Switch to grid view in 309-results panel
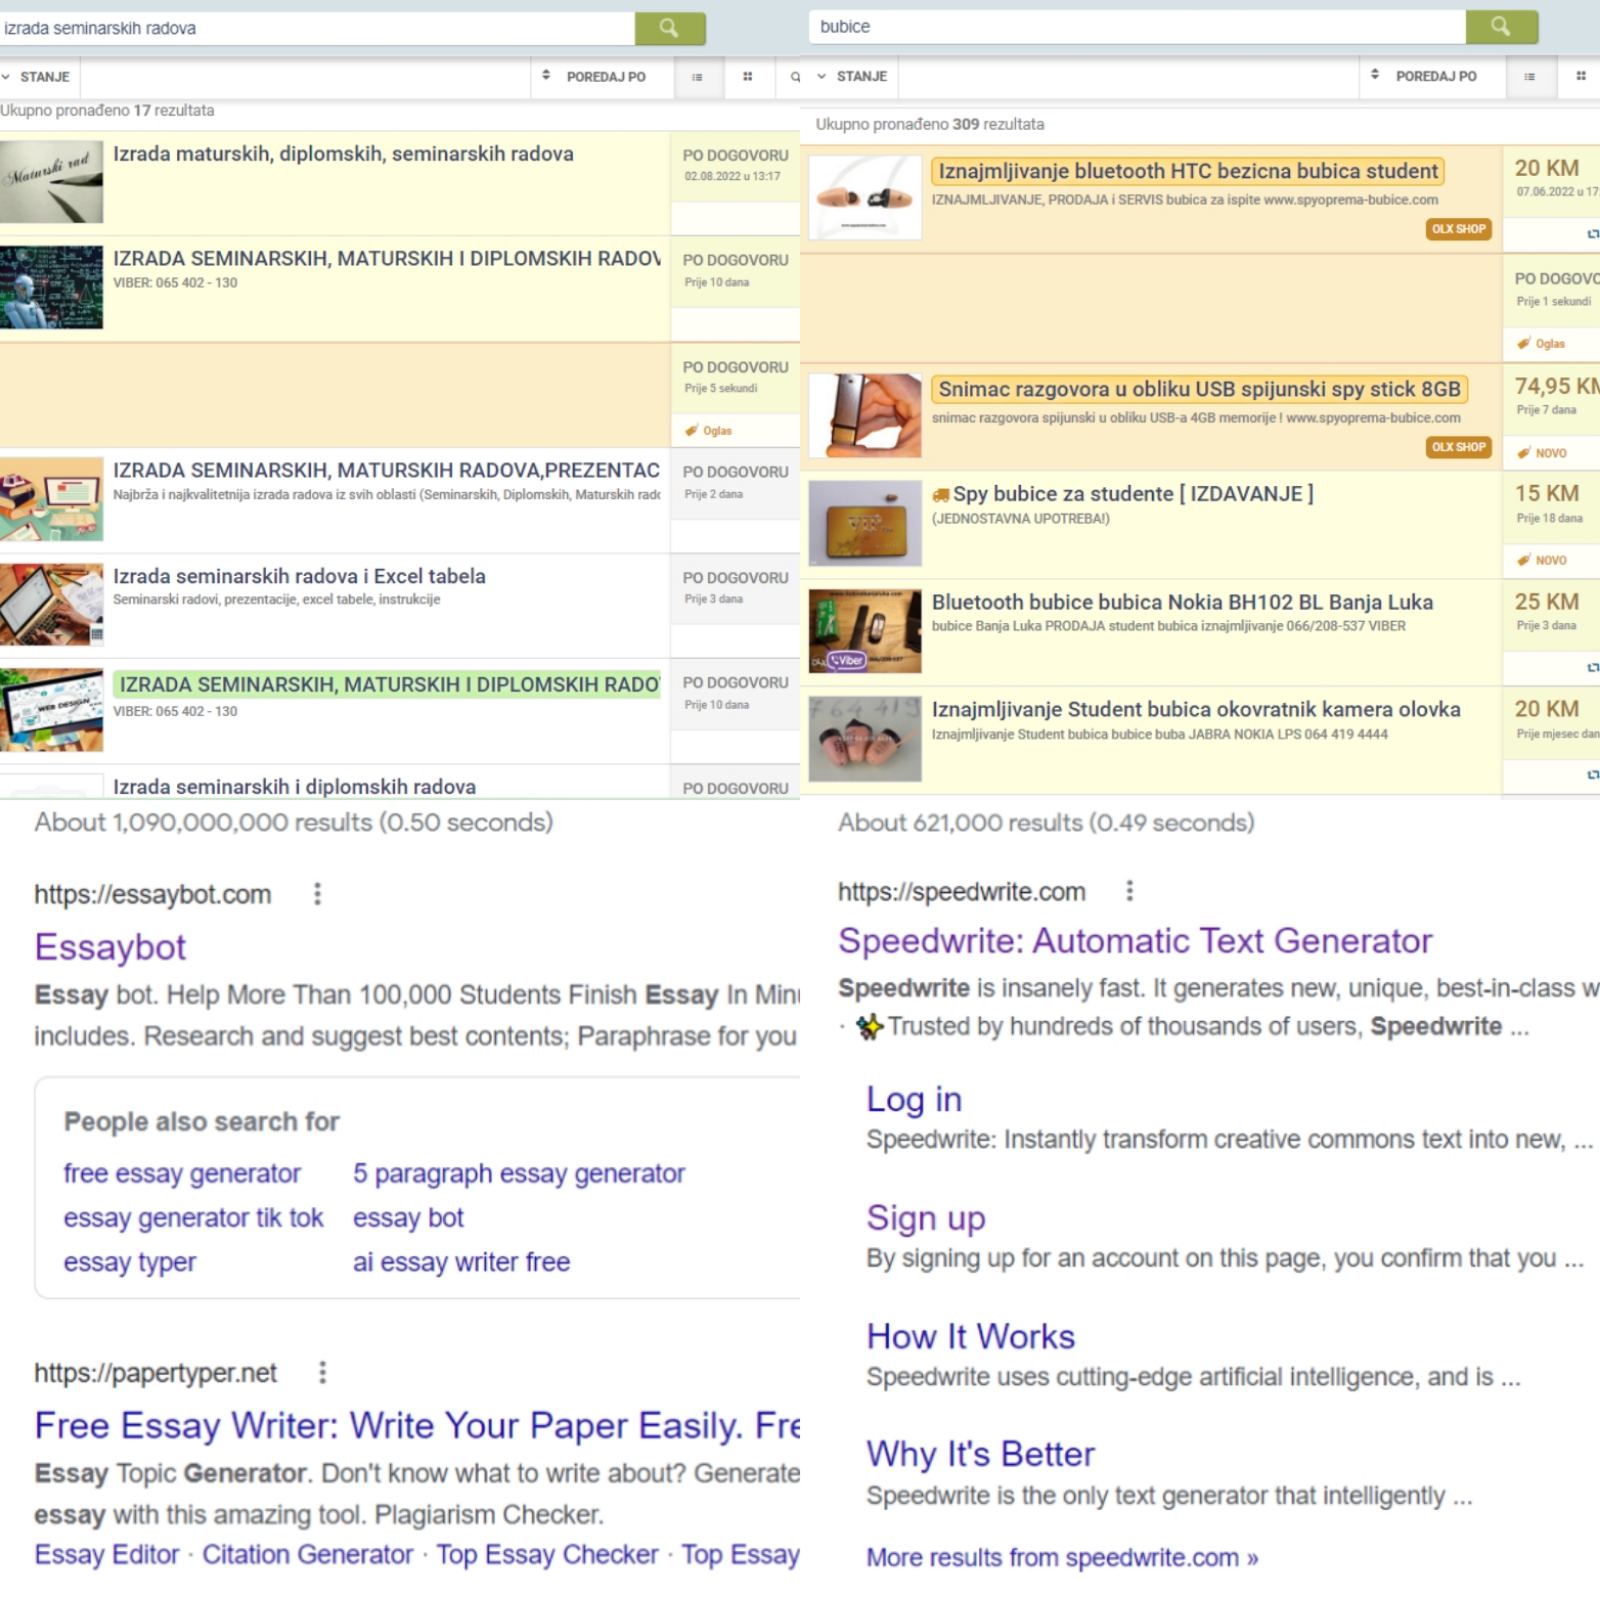Viewport: 1600px width, 1600px height. tap(1580, 77)
